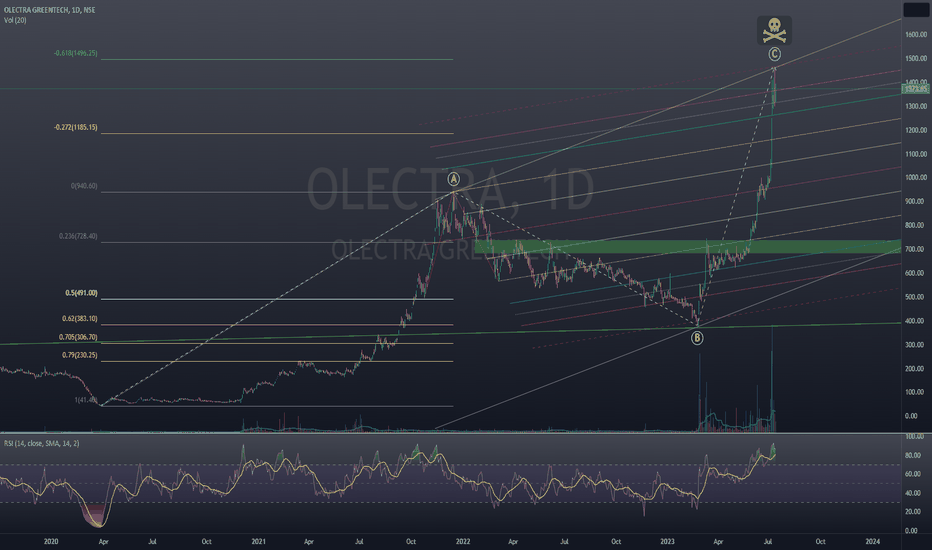Click the green support zone rectangle

(688, 247)
